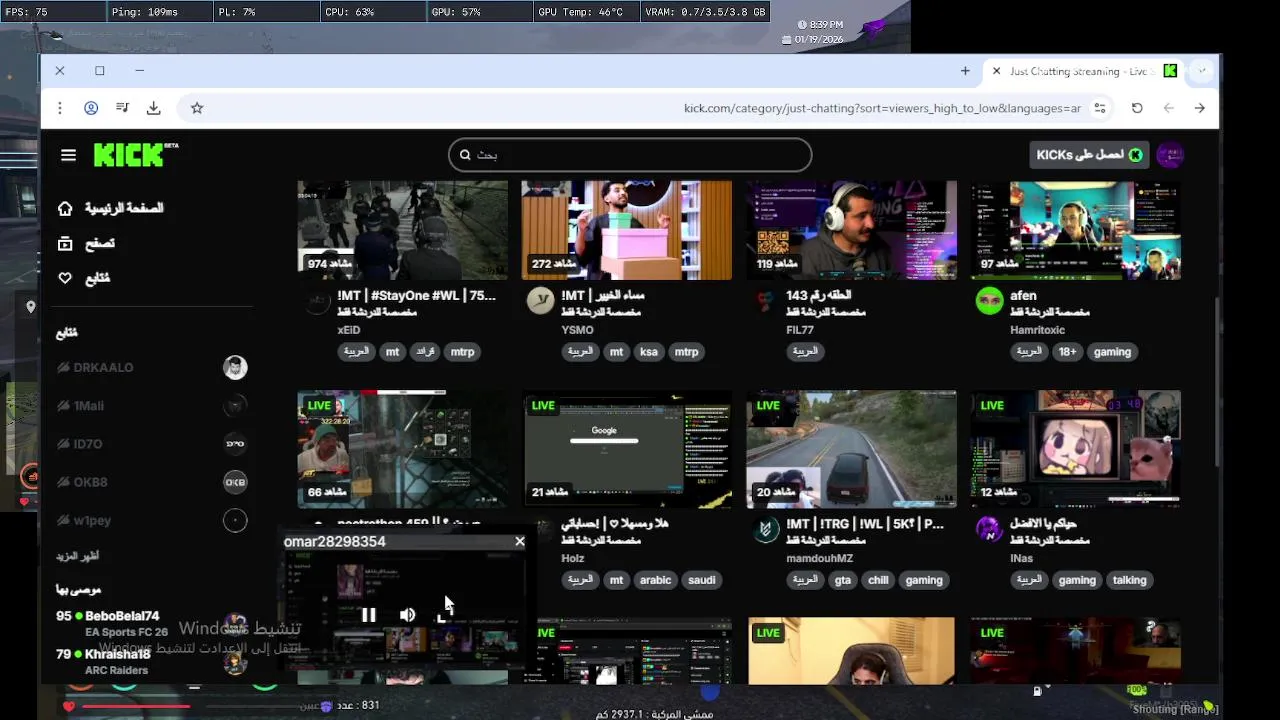Click the Kick page vertical scrollbar
This screenshot has height=720, width=1280.
pyautogui.click(x=1216, y=380)
